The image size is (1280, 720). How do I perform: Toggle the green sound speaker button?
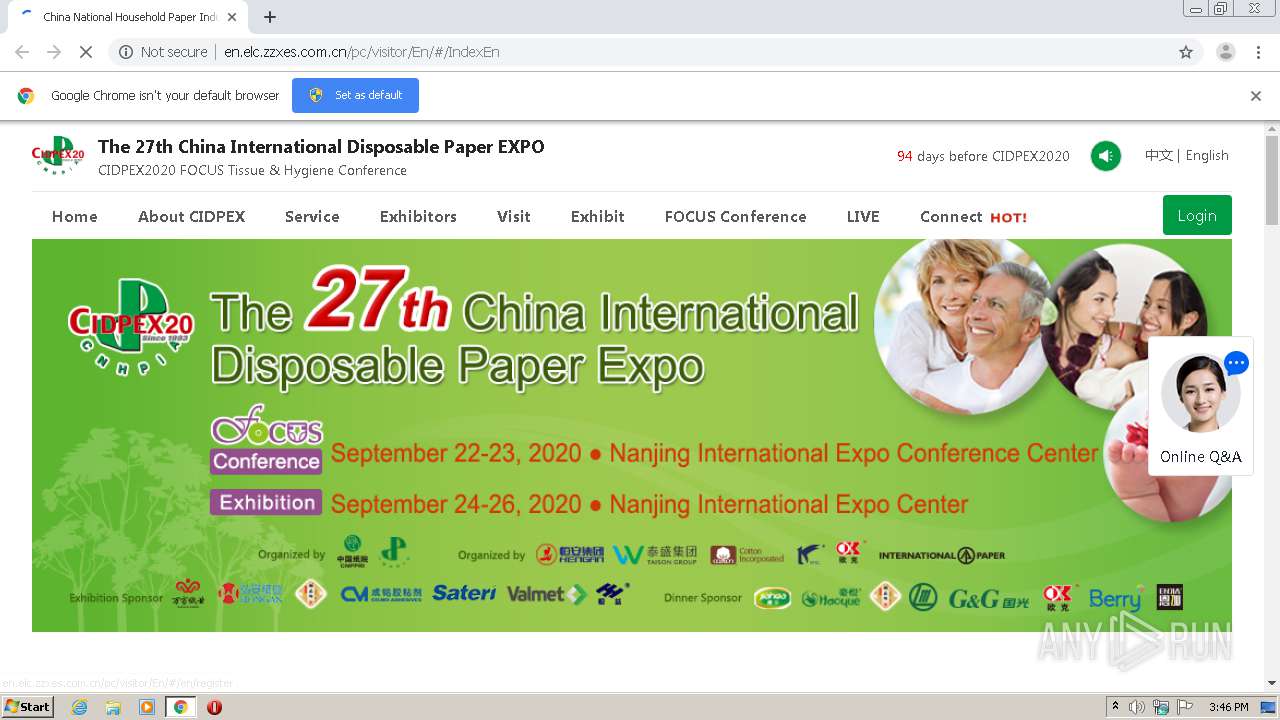pos(1105,156)
